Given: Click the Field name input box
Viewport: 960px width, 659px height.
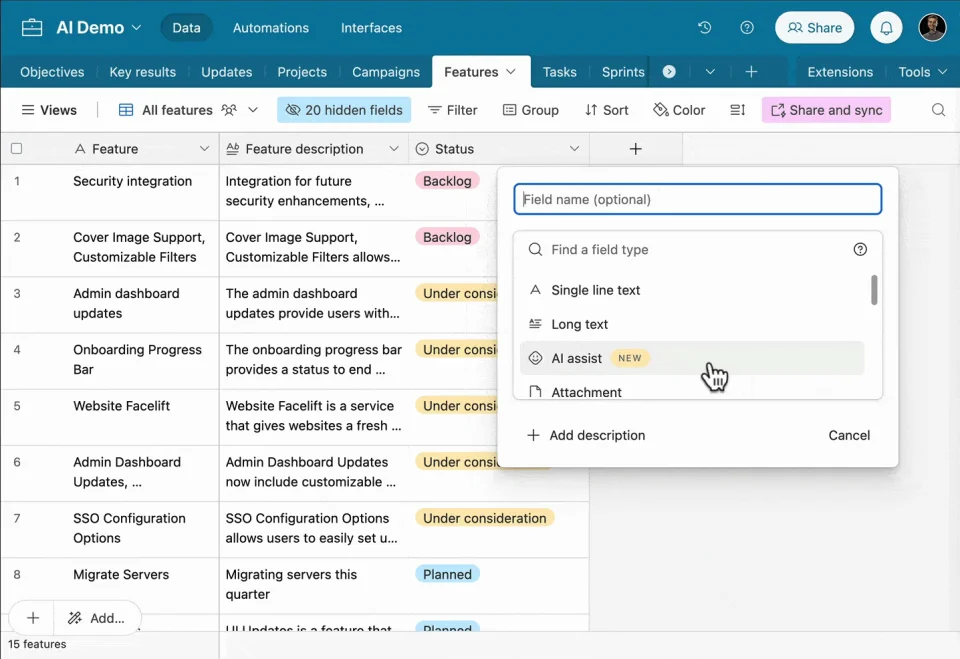Looking at the screenshot, I should (697, 199).
